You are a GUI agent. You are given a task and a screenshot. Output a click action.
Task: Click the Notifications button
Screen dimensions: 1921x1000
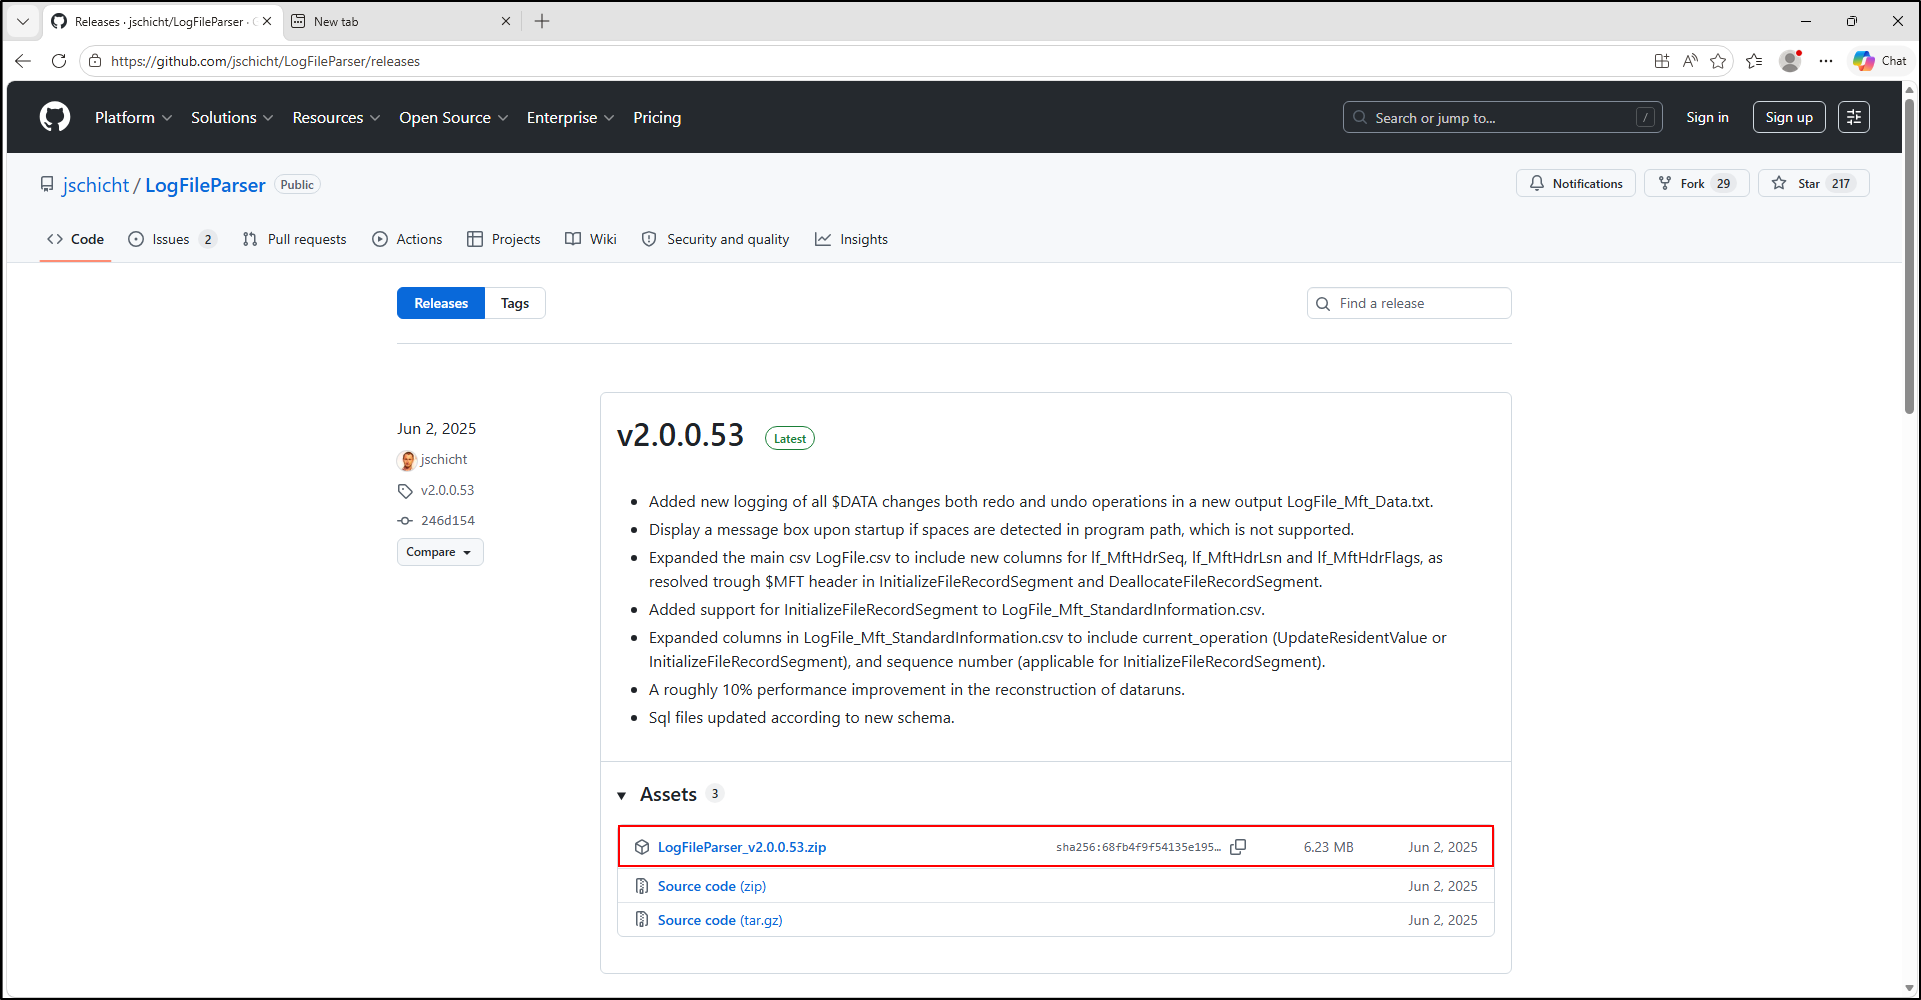pos(1576,183)
